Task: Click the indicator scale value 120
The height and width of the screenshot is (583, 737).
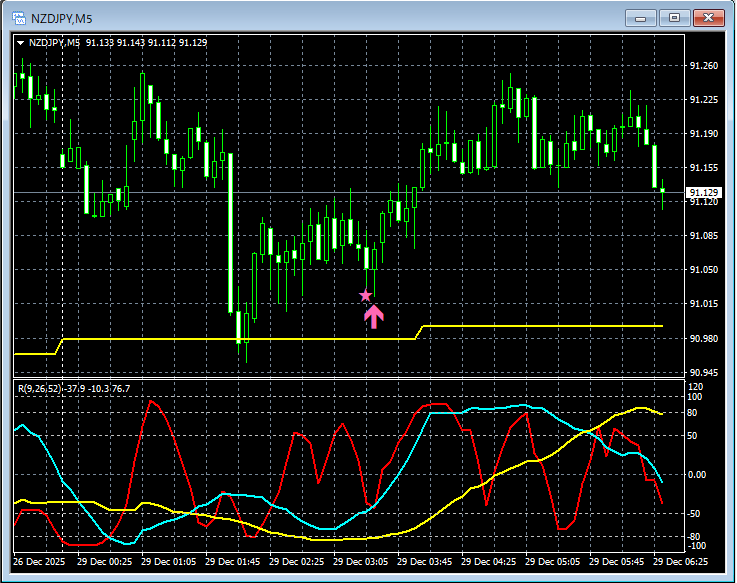Action: [696, 387]
